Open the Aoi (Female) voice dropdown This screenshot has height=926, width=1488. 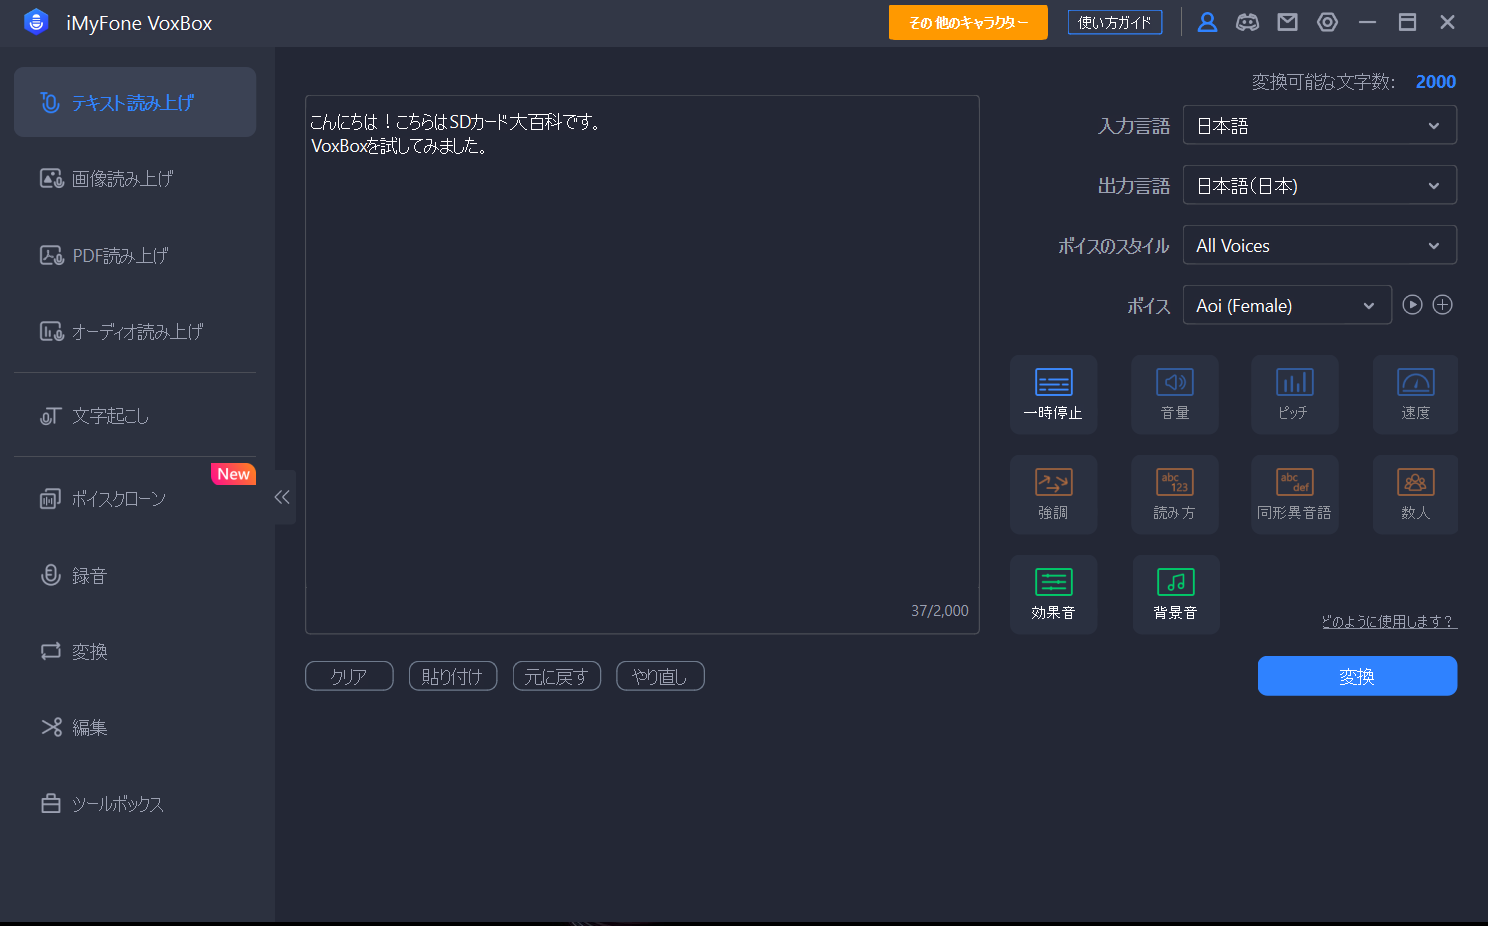(x=1286, y=306)
